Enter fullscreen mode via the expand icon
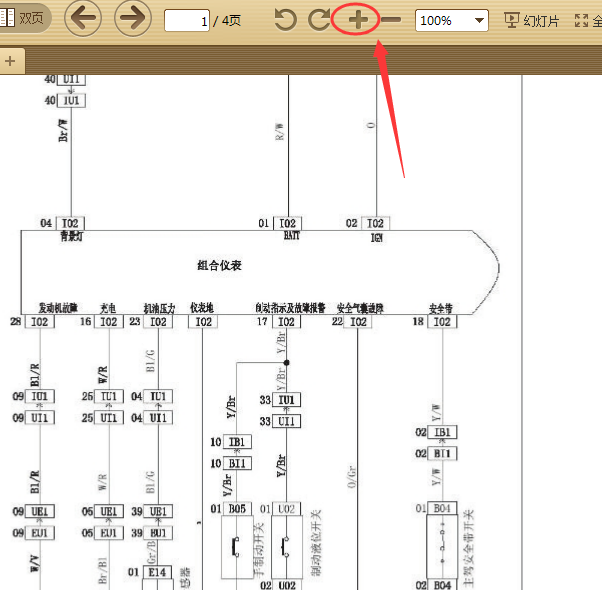602x590 pixels. pos(581,20)
